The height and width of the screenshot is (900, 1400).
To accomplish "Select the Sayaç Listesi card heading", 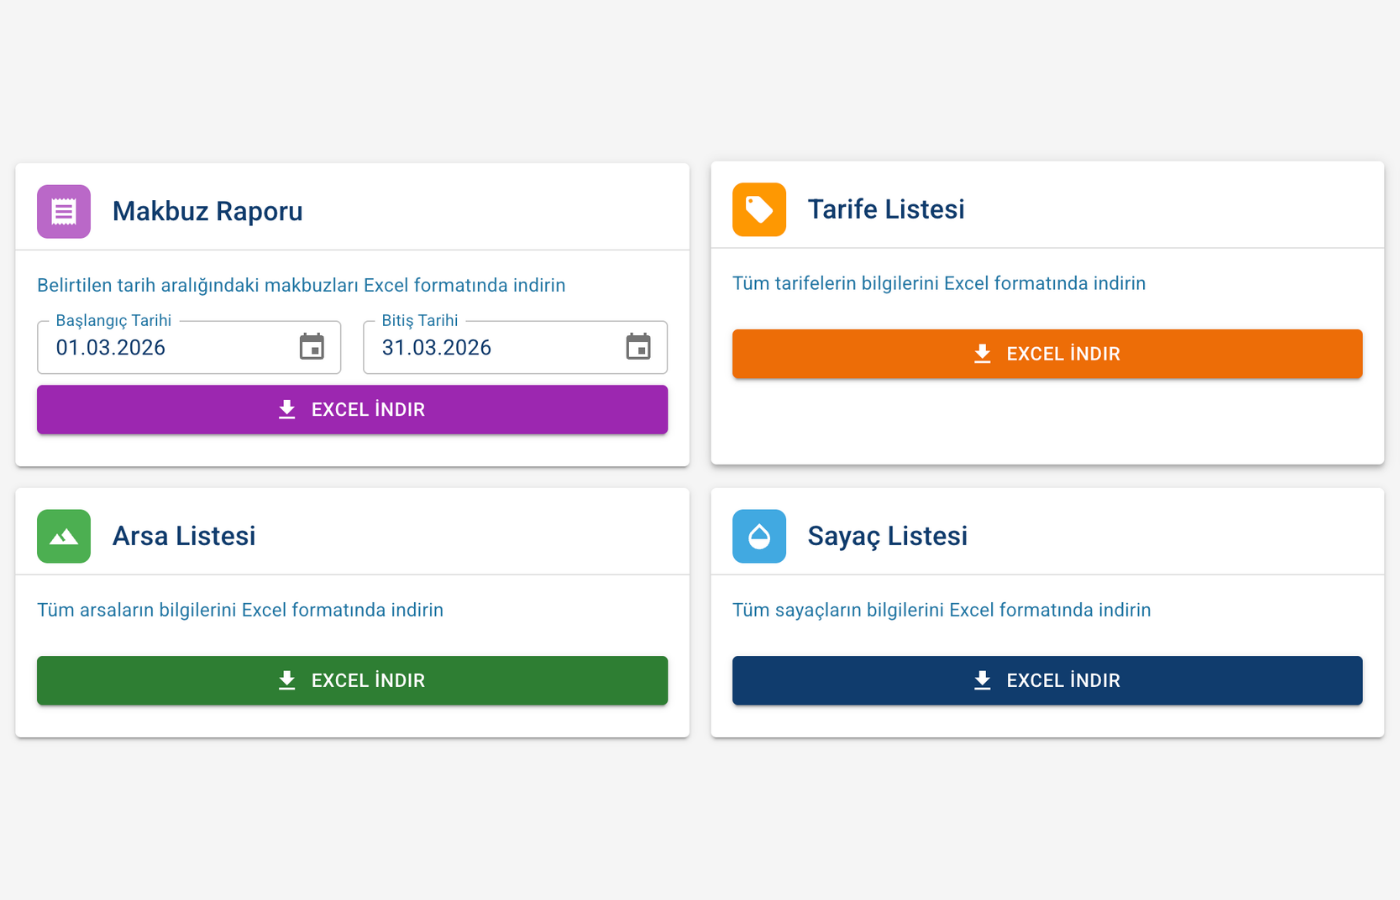I will click(887, 536).
